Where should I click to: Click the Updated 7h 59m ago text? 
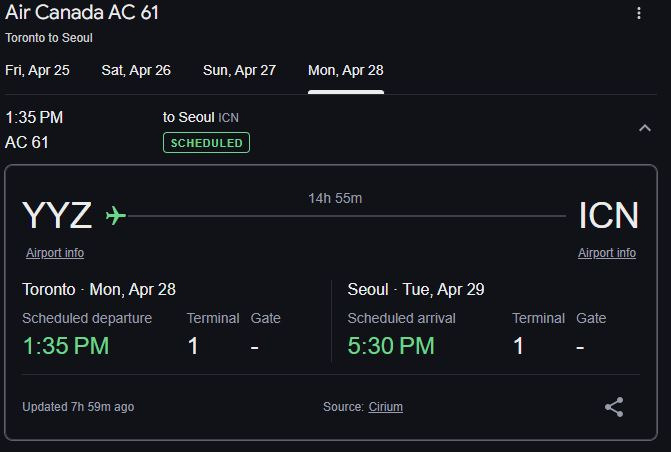point(78,407)
